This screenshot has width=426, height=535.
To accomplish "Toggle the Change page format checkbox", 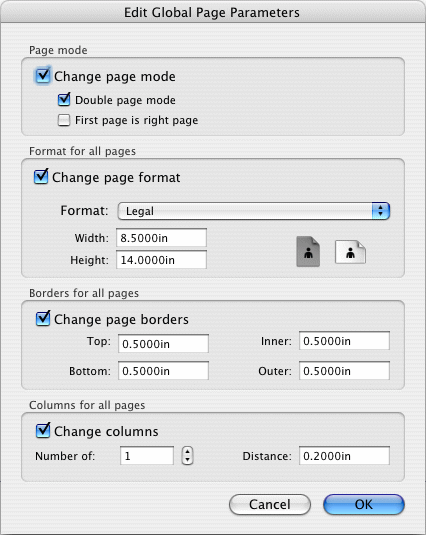I will (41, 177).
